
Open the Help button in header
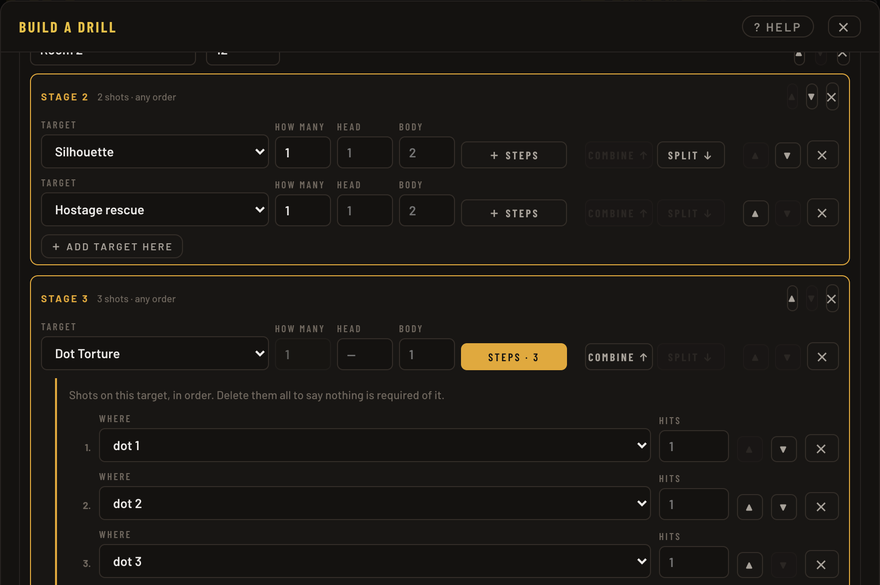coord(777,27)
